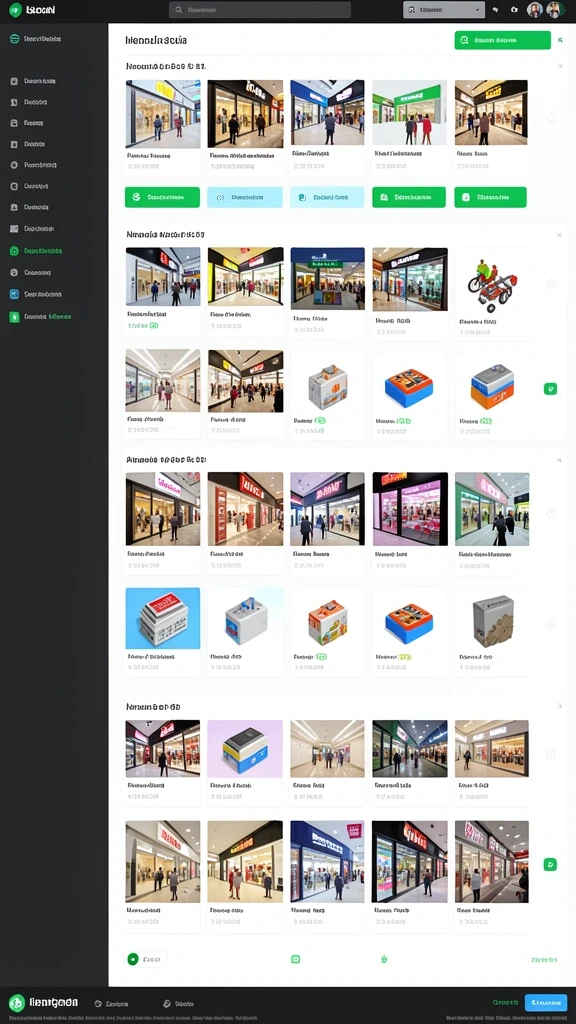
Task: Open the box thumbnail with bright blue background
Action: pyautogui.click(x=163, y=618)
